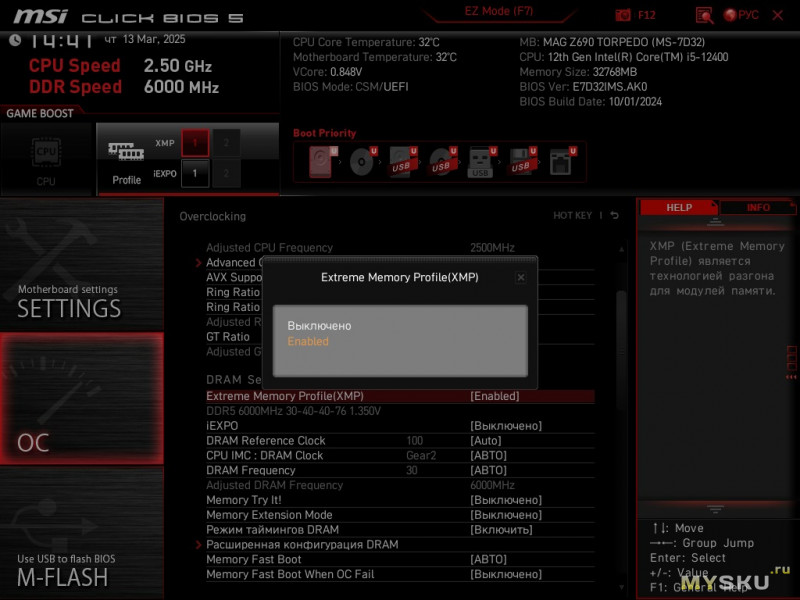Select the hard drive boot priority device
Viewport: 800px width, 600px height.
pyautogui.click(x=322, y=162)
